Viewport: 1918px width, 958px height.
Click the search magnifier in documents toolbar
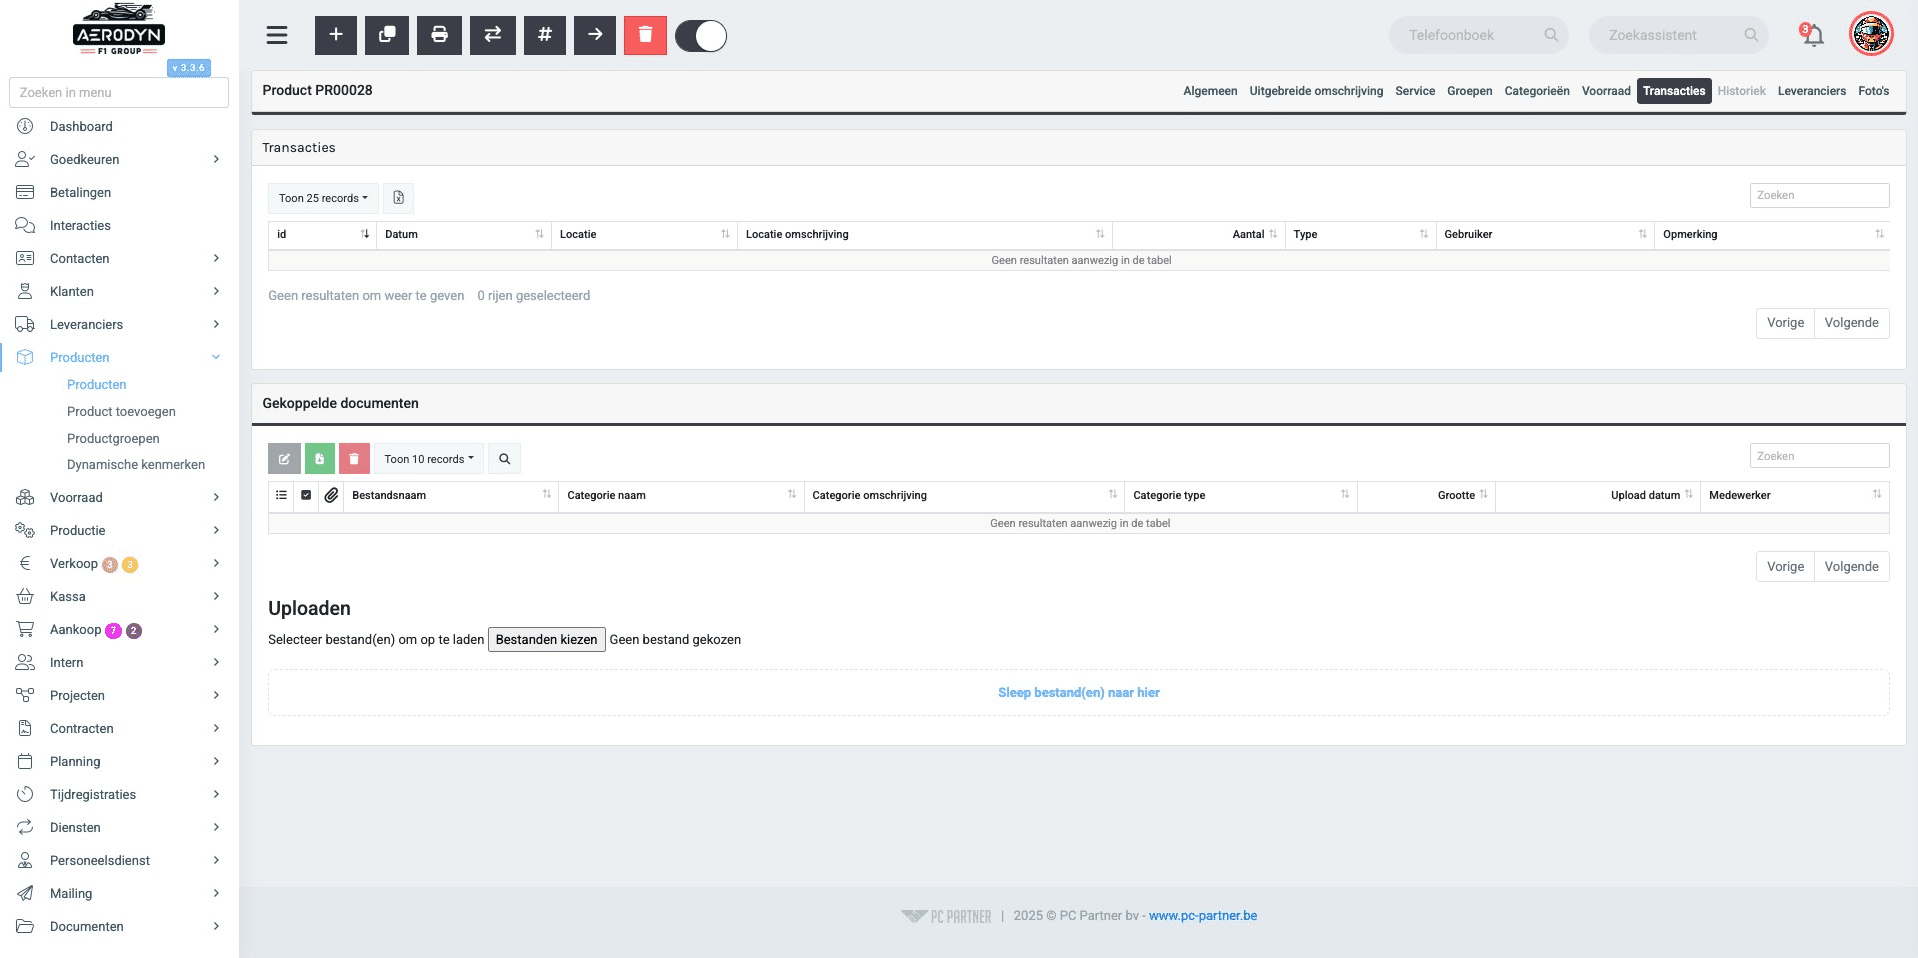click(505, 459)
